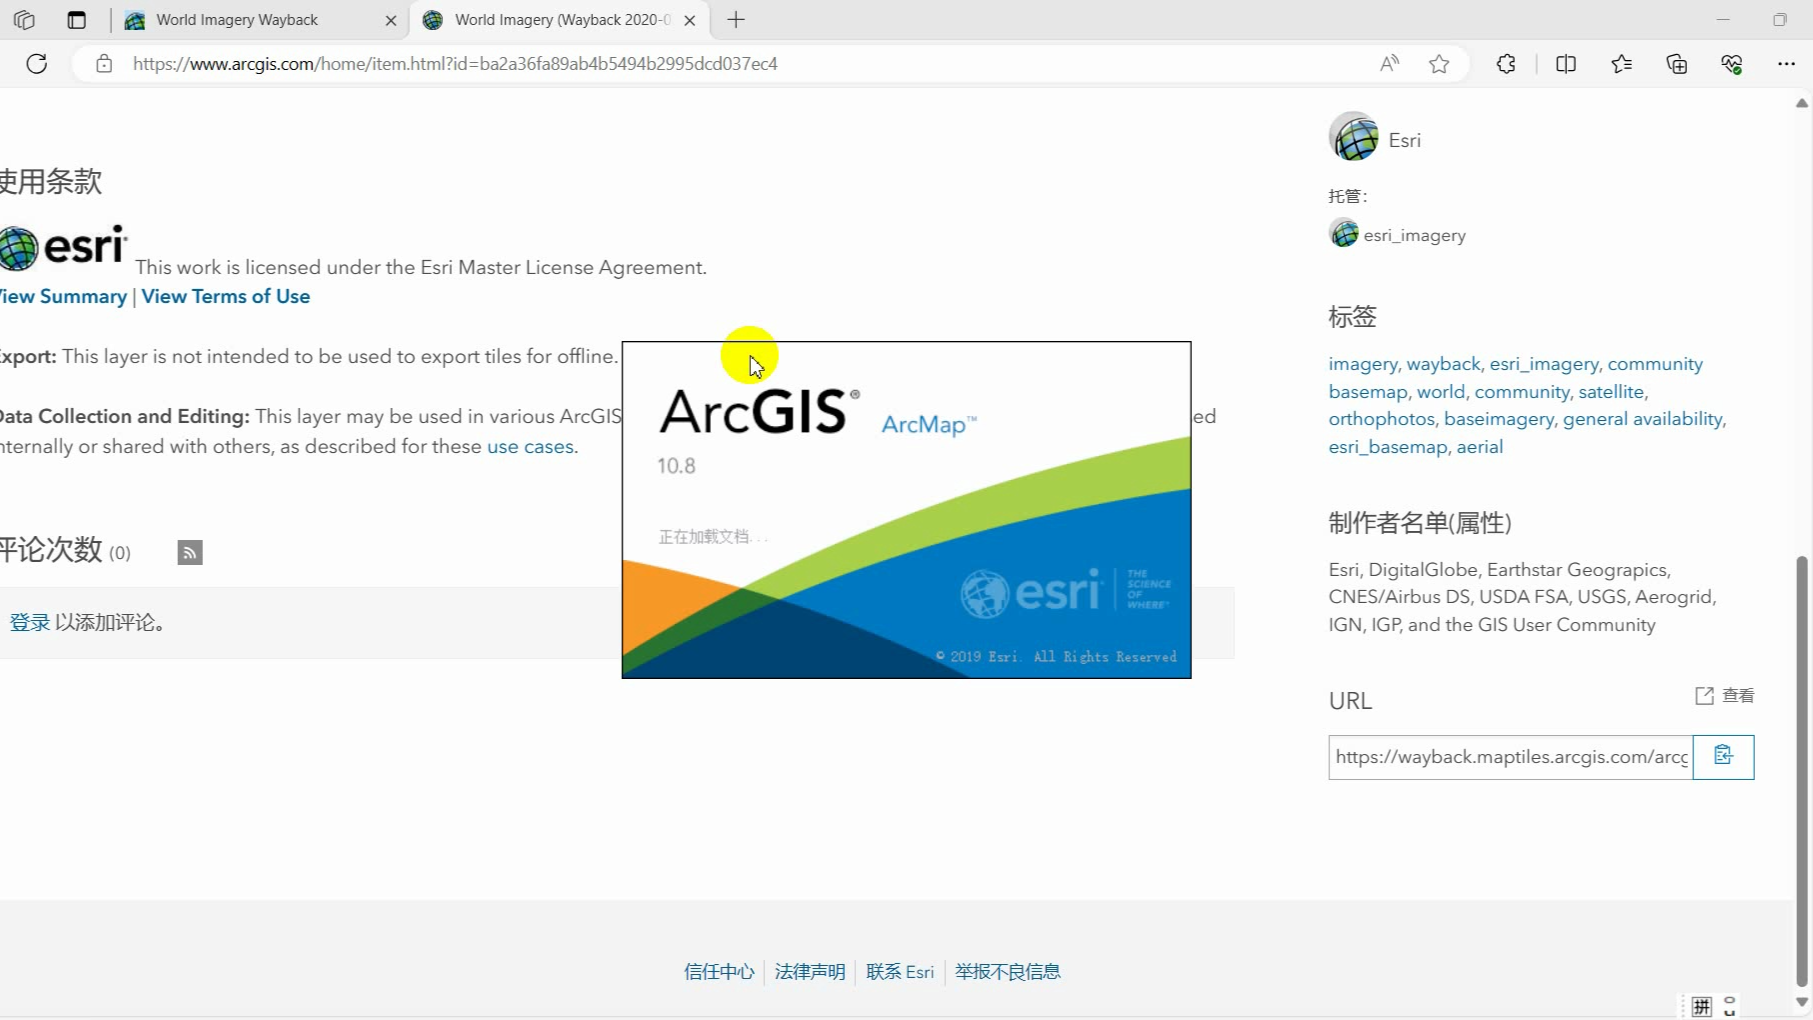Open Browser essentials heart icon
The width and height of the screenshot is (1813, 1020).
point(1732,64)
